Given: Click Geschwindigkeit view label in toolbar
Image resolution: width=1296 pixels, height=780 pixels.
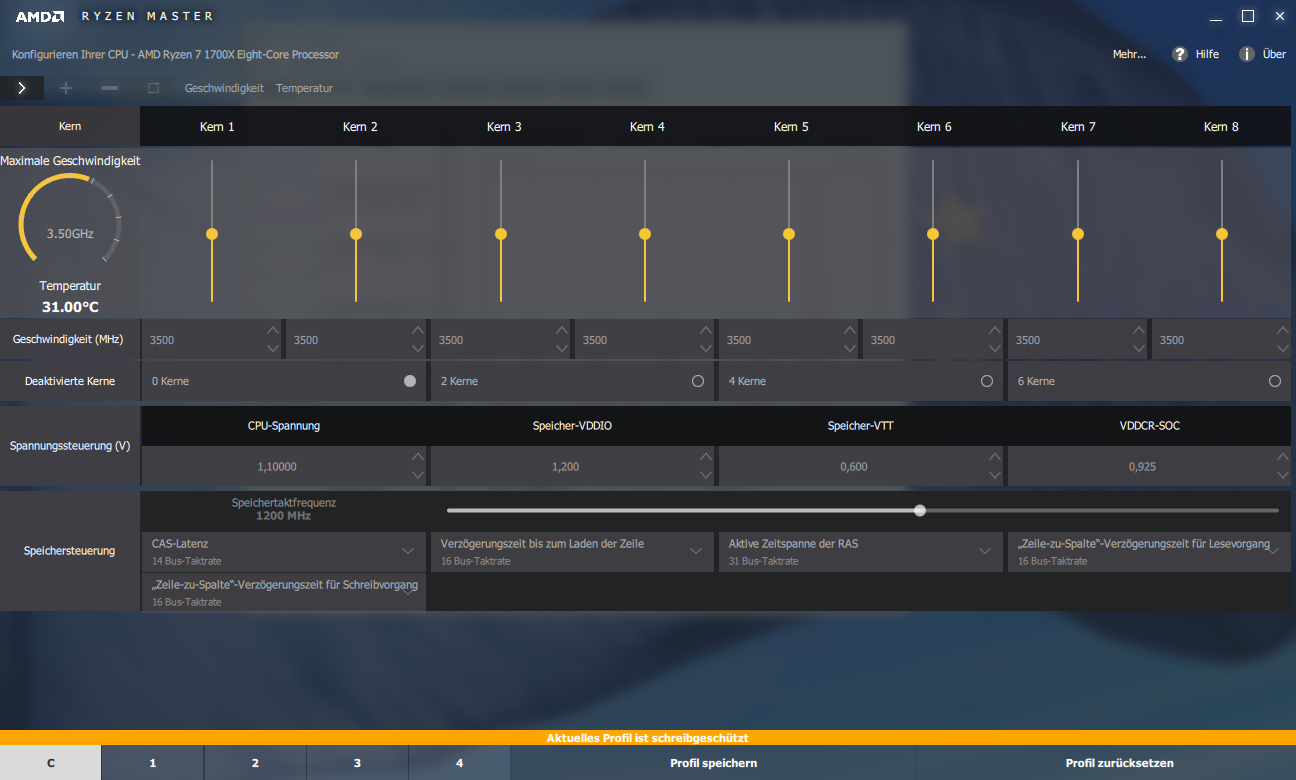Looking at the screenshot, I should click(x=224, y=88).
